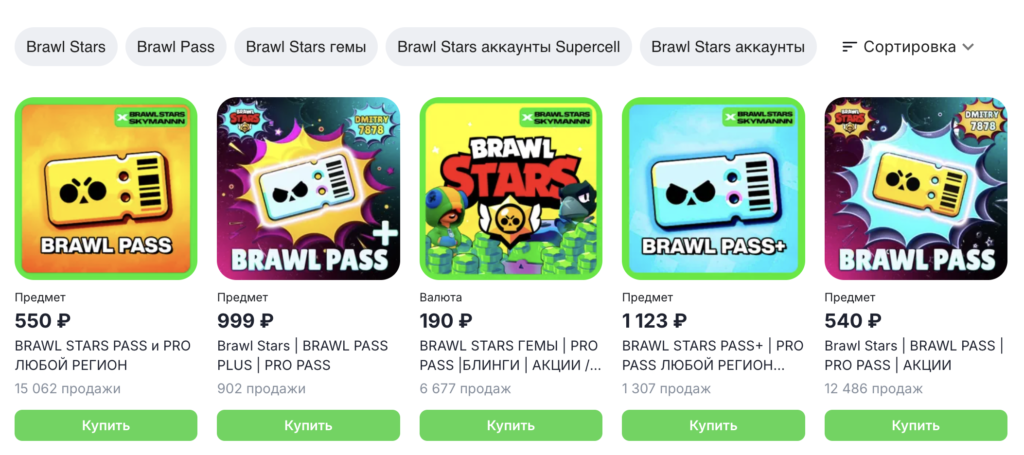
Task: Open the Сортировка sorting dropdown
Action: [908, 47]
